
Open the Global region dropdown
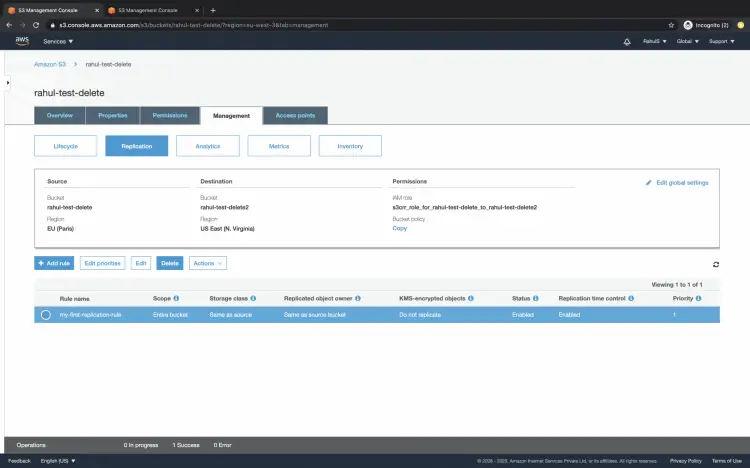[687, 42]
